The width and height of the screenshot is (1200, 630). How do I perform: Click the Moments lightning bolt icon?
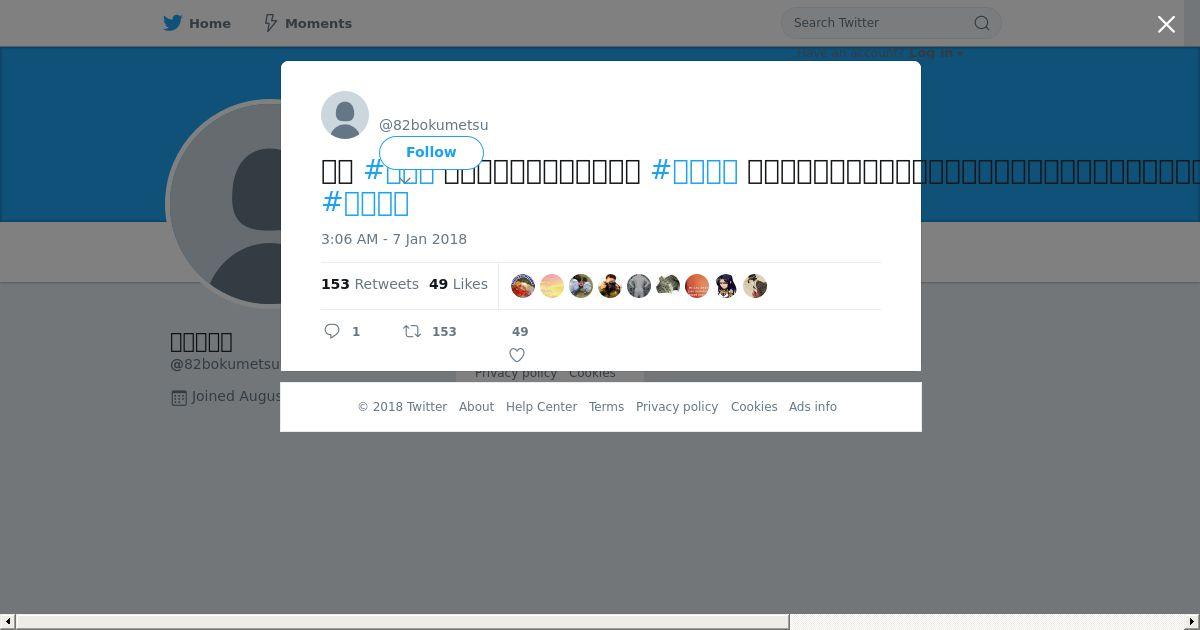pos(270,23)
